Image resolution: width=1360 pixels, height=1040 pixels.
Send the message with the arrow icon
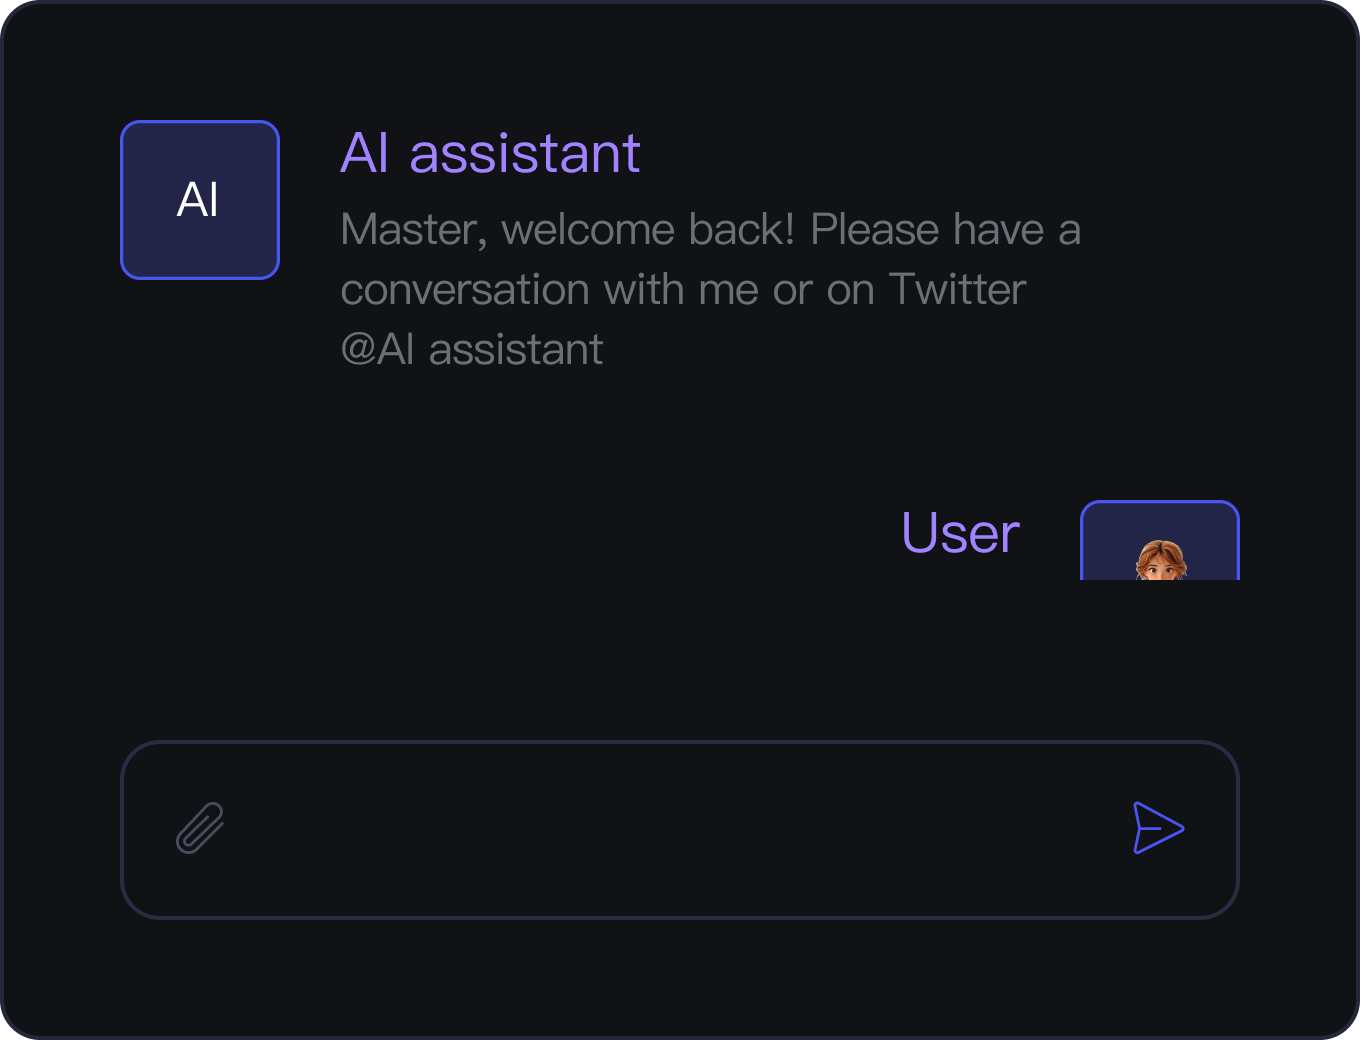1158,828
